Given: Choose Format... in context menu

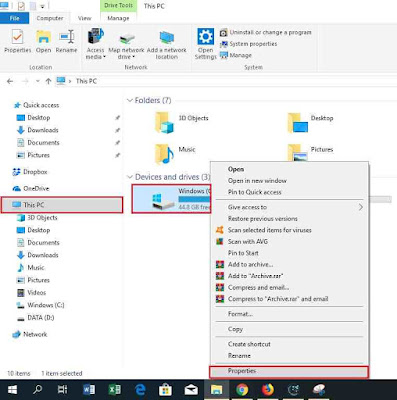Looking at the screenshot, I should pos(289,314).
